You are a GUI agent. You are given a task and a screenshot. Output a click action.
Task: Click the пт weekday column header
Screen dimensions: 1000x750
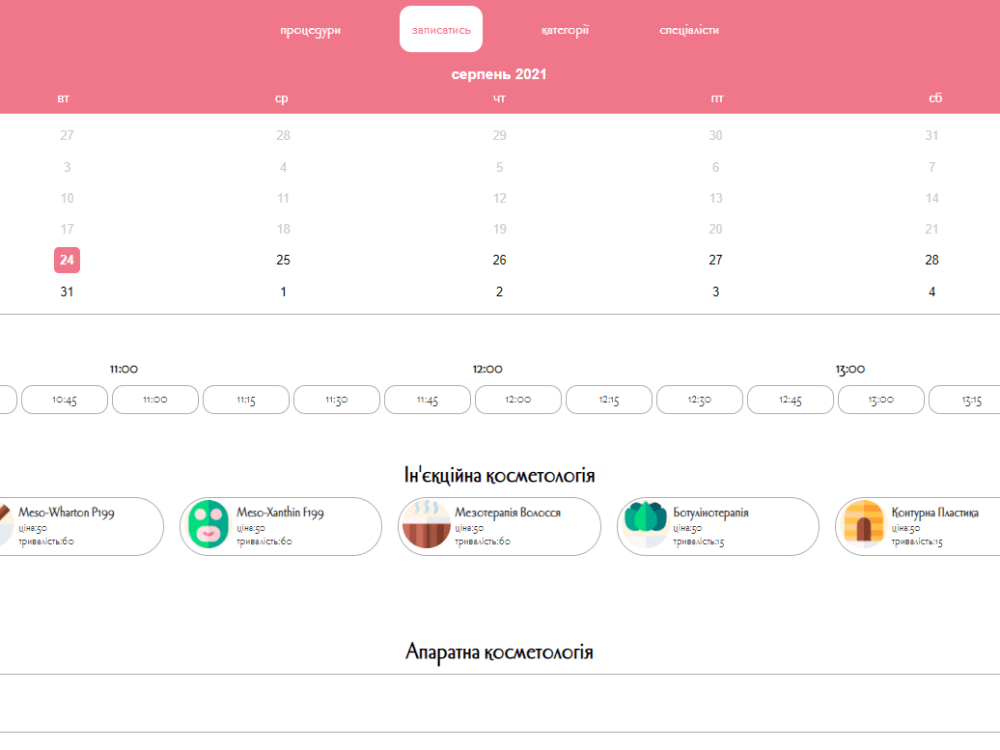pyautogui.click(x=717, y=98)
